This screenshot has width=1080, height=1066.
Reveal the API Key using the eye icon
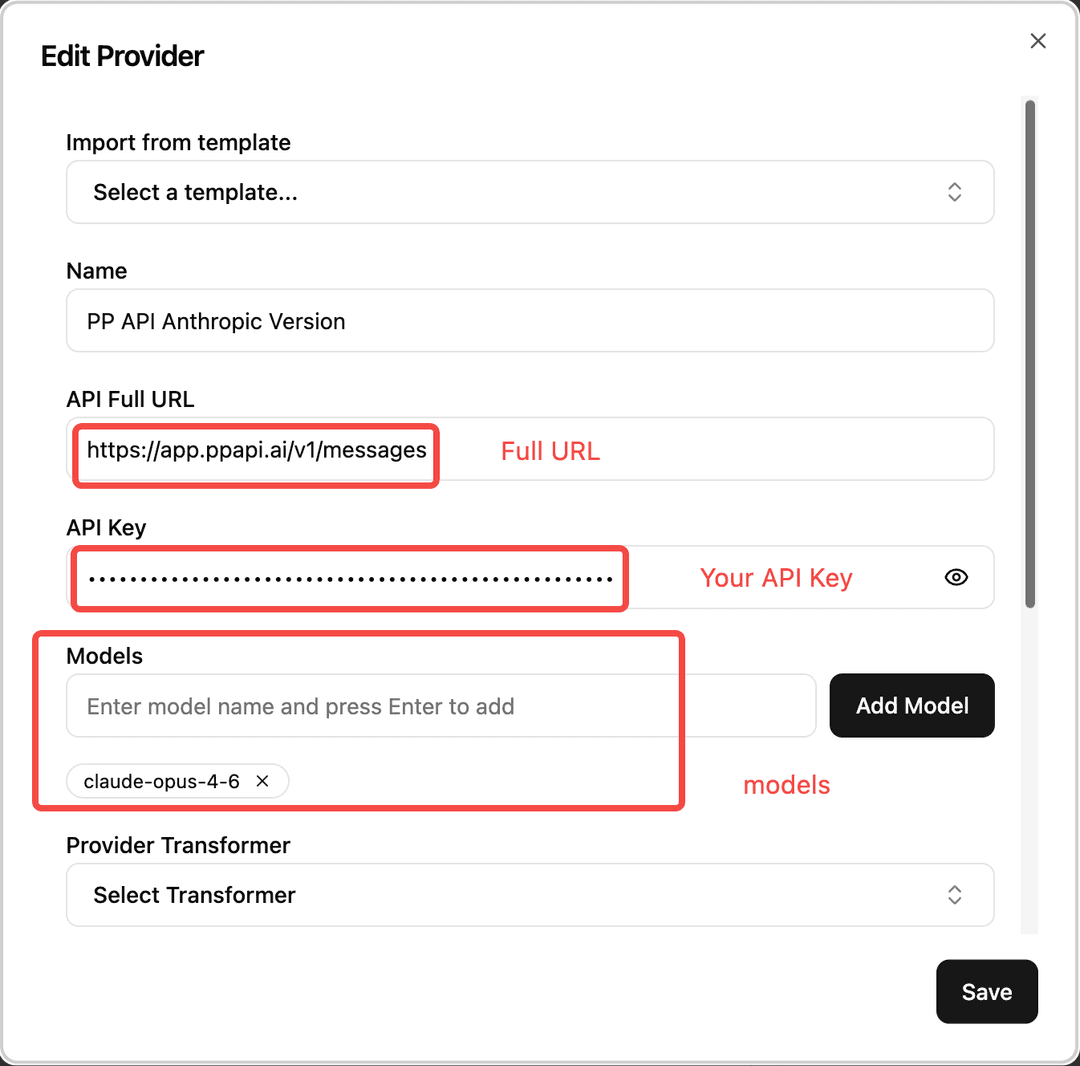coord(956,577)
